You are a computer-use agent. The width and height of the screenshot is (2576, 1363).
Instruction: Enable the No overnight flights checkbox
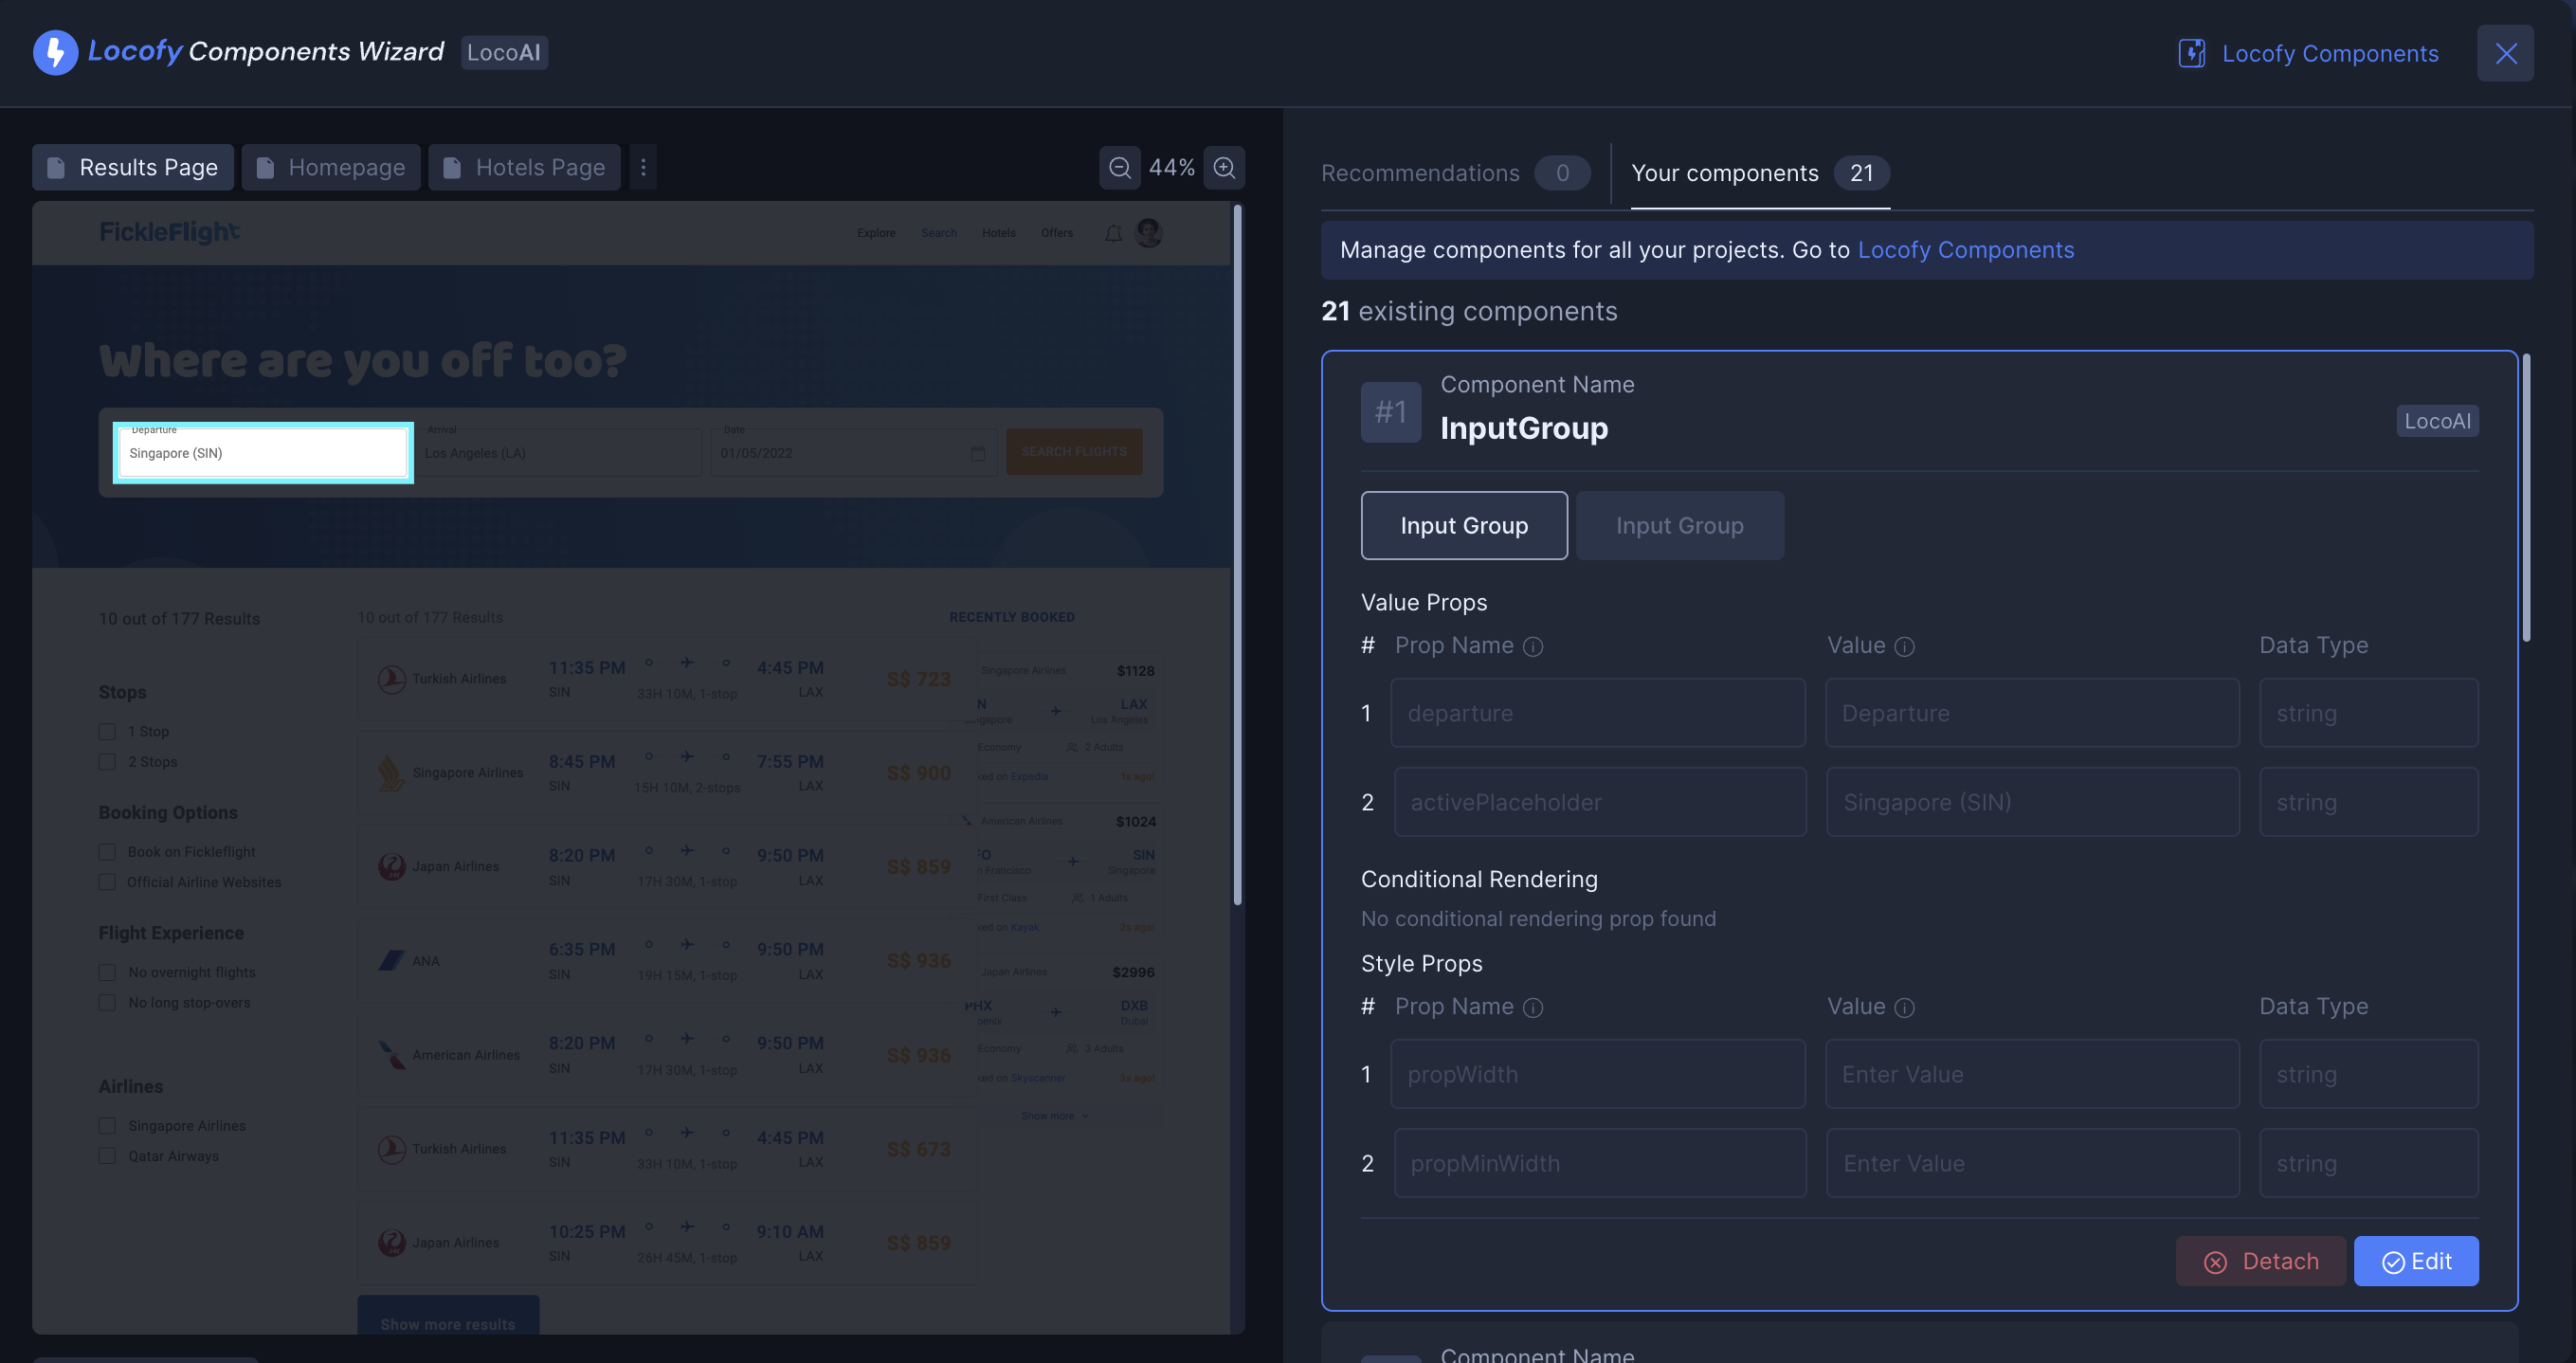click(x=107, y=971)
